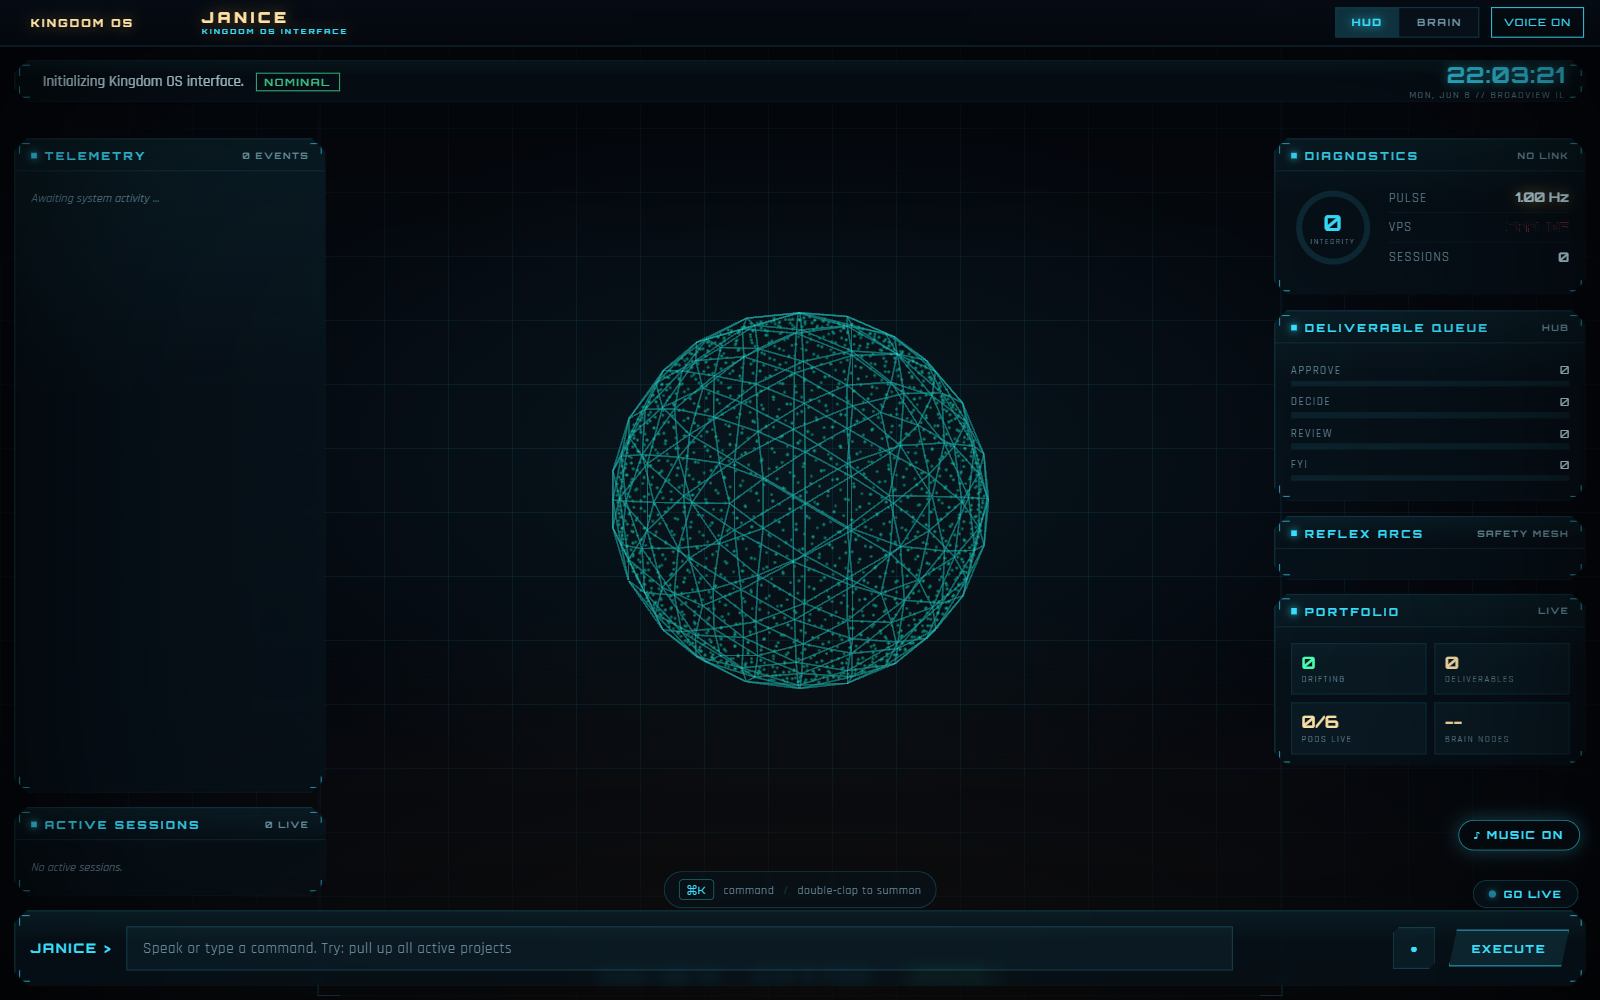Click the DELIVERABLES portfolio card
This screenshot has height=1000, width=1600.
(1501, 668)
